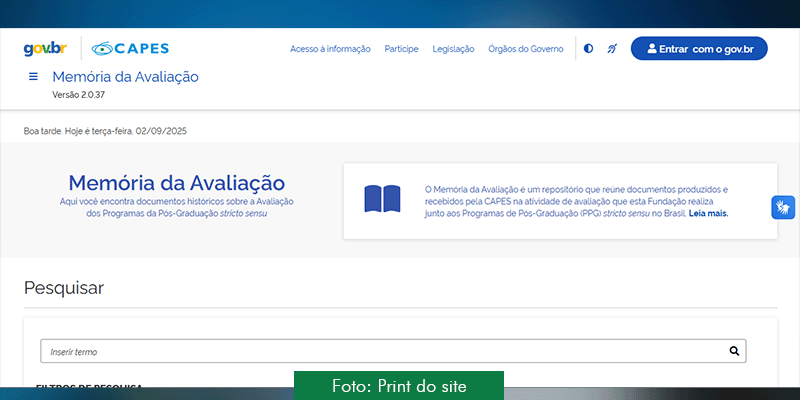Click the CAPES logo

coord(130,48)
